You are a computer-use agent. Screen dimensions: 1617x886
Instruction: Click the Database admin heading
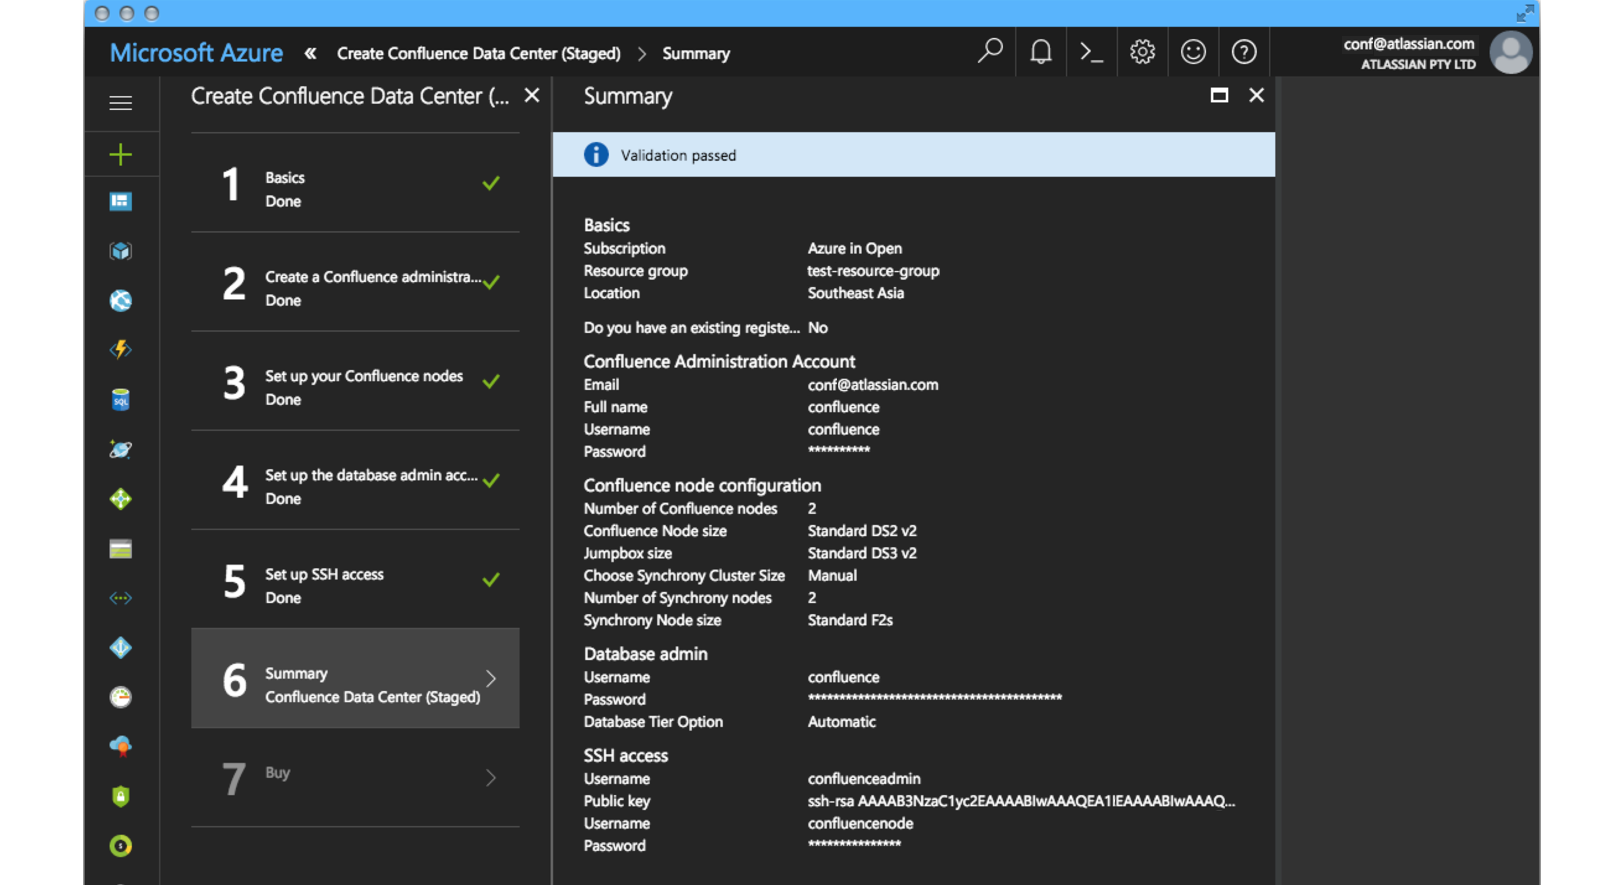click(645, 654)
